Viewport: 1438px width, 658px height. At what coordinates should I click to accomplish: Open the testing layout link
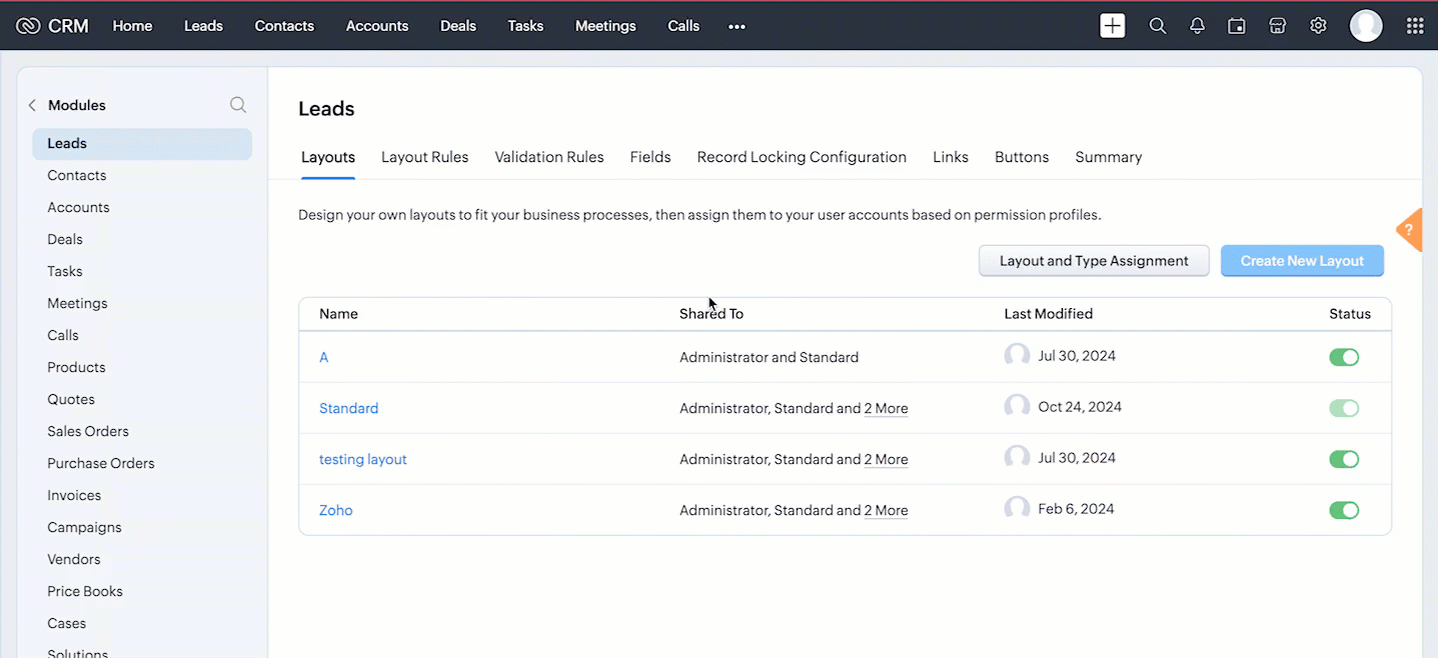[x=363, y=459]
